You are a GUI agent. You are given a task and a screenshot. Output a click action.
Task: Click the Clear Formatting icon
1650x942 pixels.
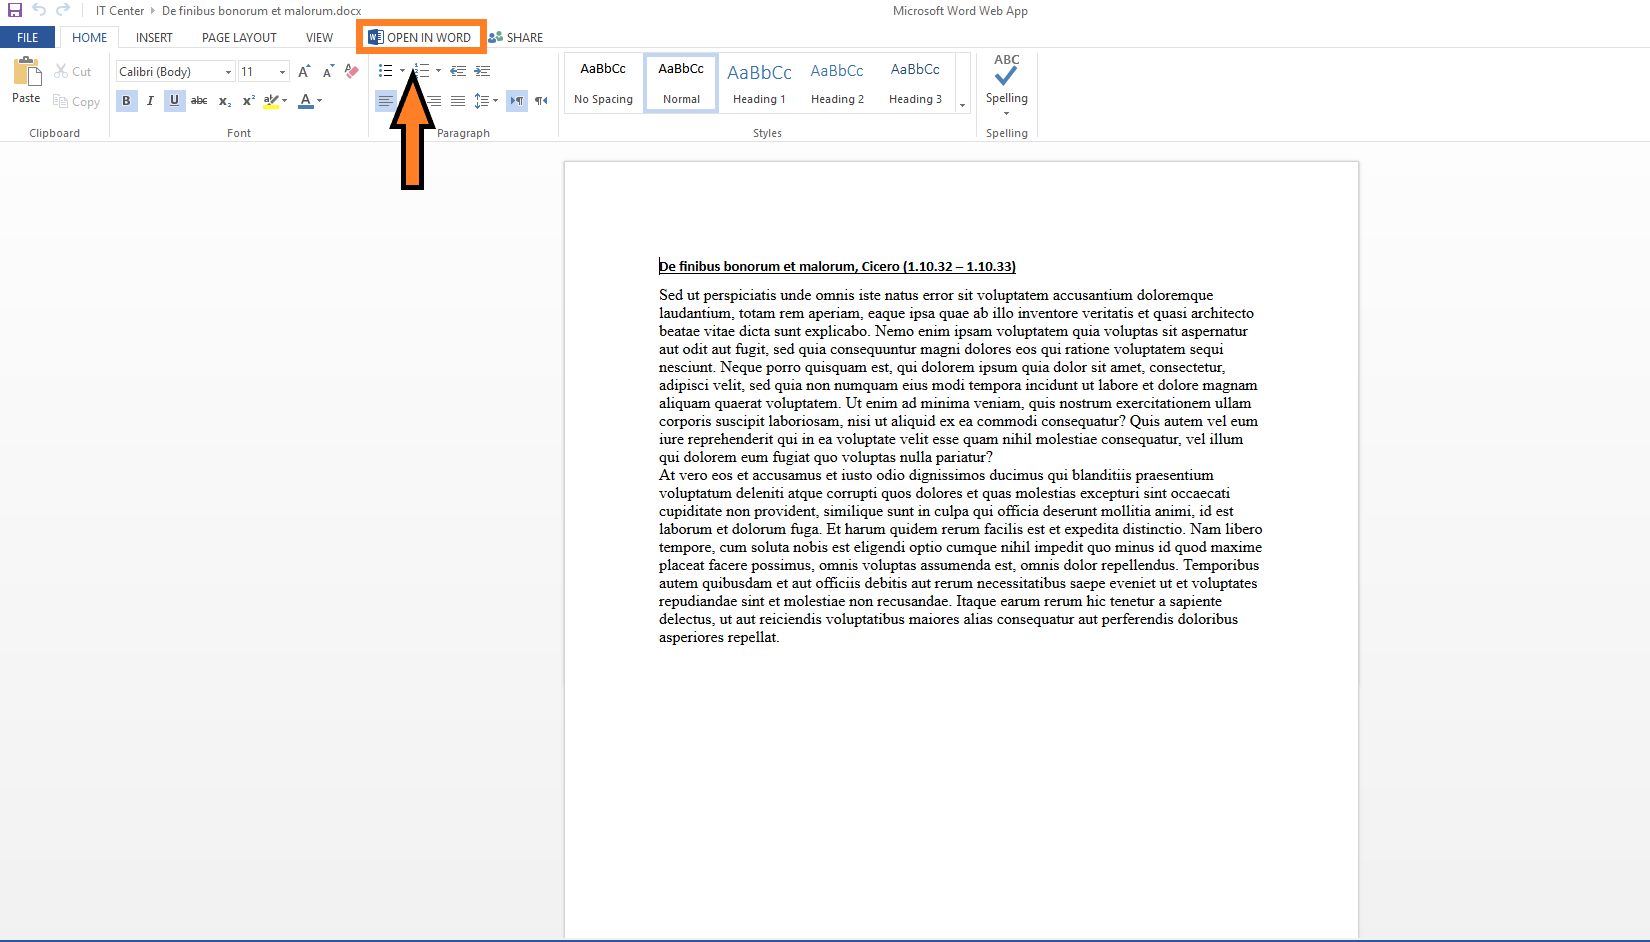[351, 71]
